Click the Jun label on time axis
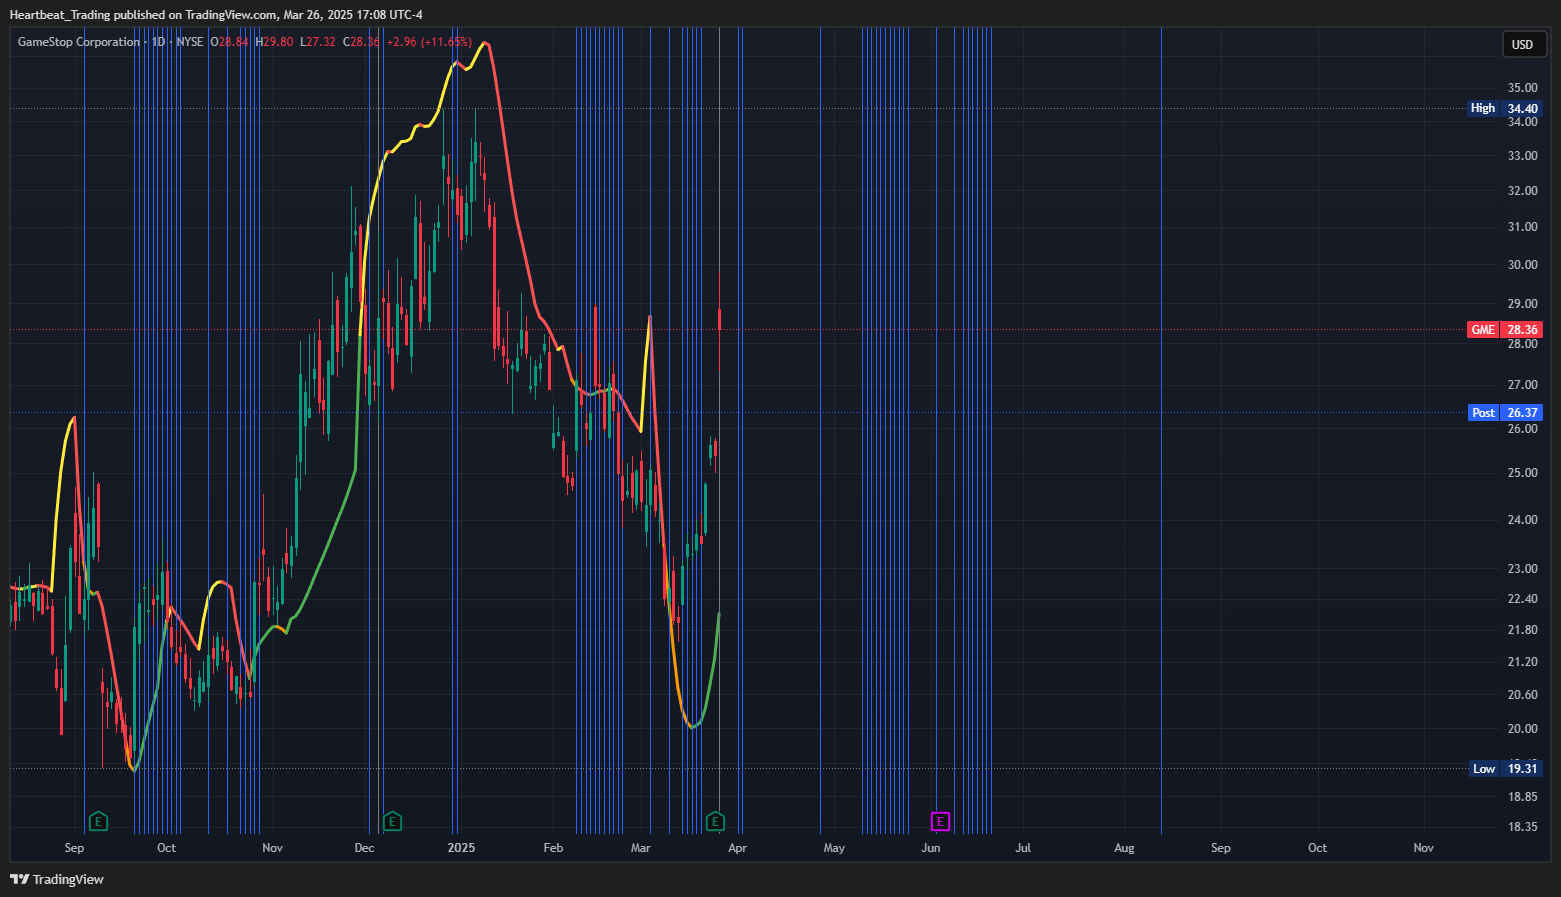This screenshot has height=897, width=1561. tap(931, 848)
